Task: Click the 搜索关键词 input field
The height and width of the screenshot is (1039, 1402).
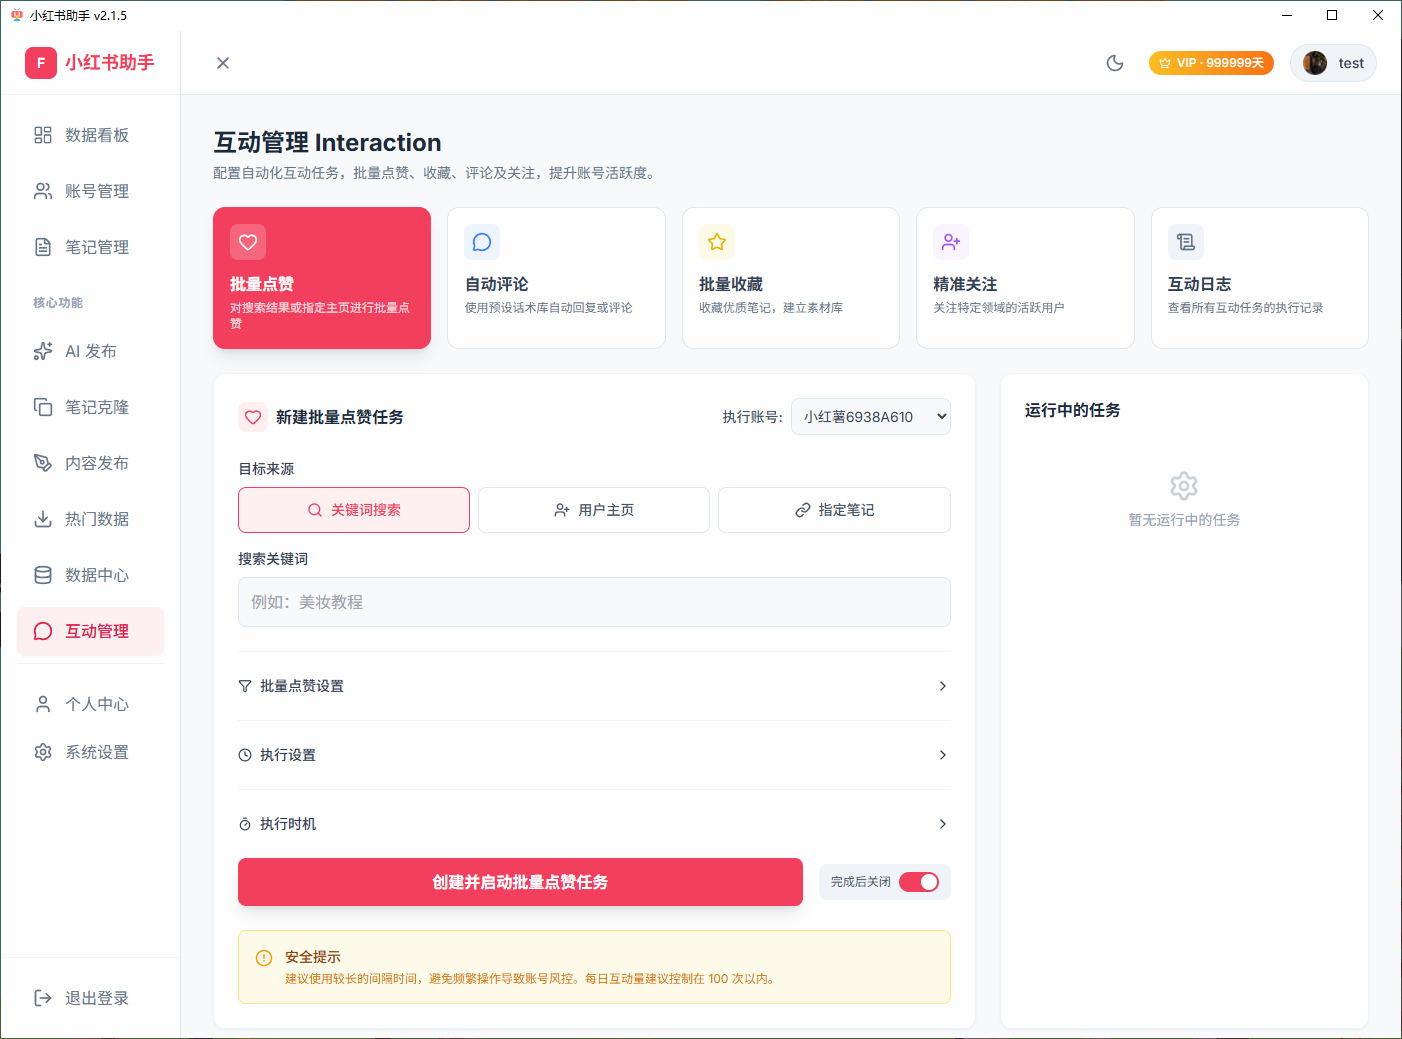Action: tap(593, 602)
